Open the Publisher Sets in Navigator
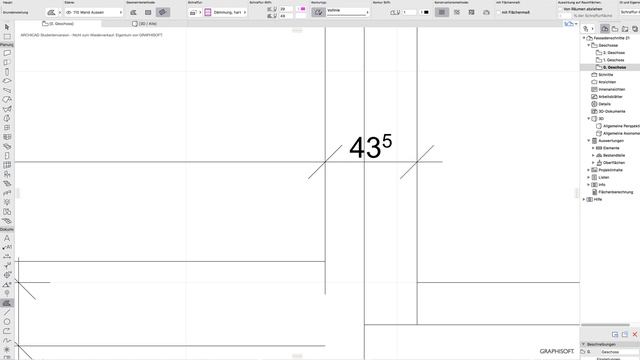 click(635, 29)
